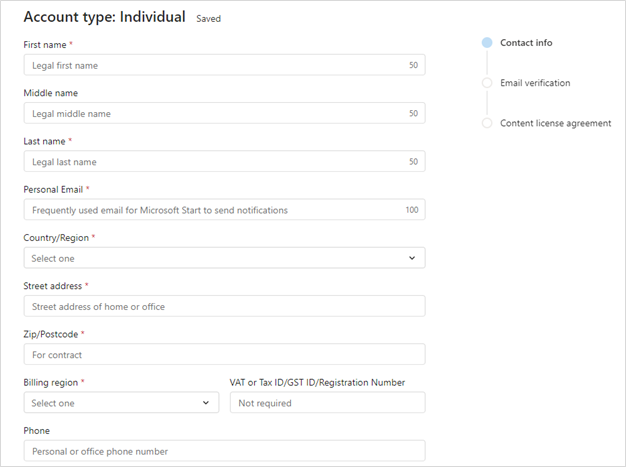Viewport: 626px width, 467px height.
Task: Open the Country/Region 'Select one' dropdown
Action: click(x=223, y=258)
